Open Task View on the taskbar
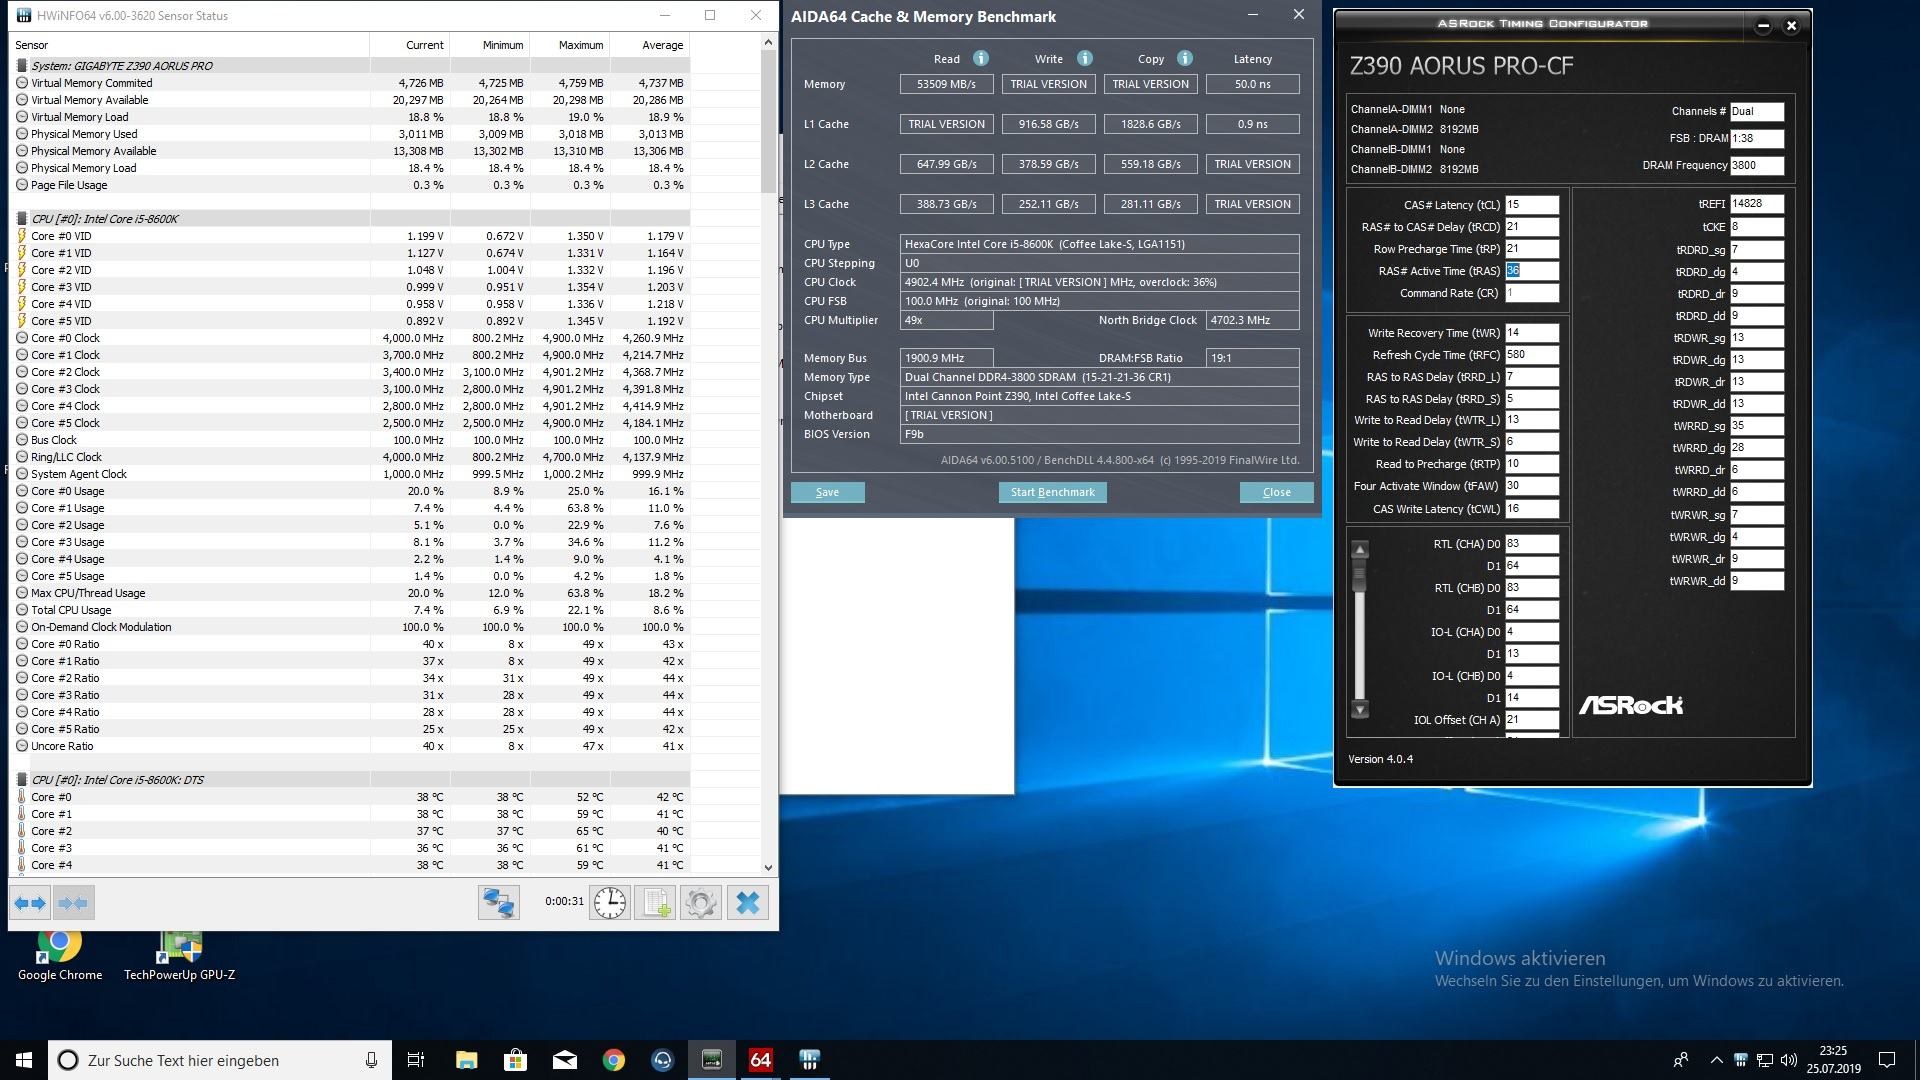 (x=416, y=1060)
